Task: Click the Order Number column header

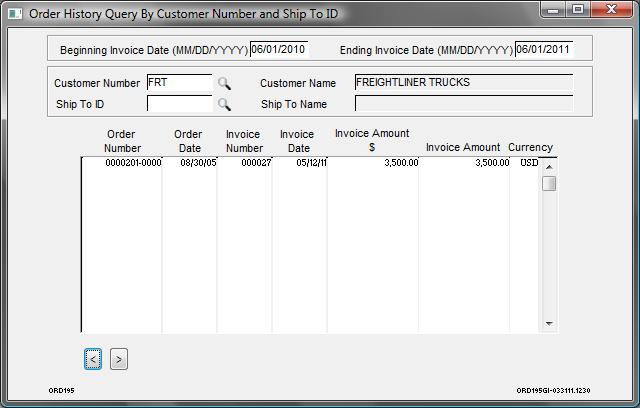Action: pyautogui.click(x=122, y=141)
